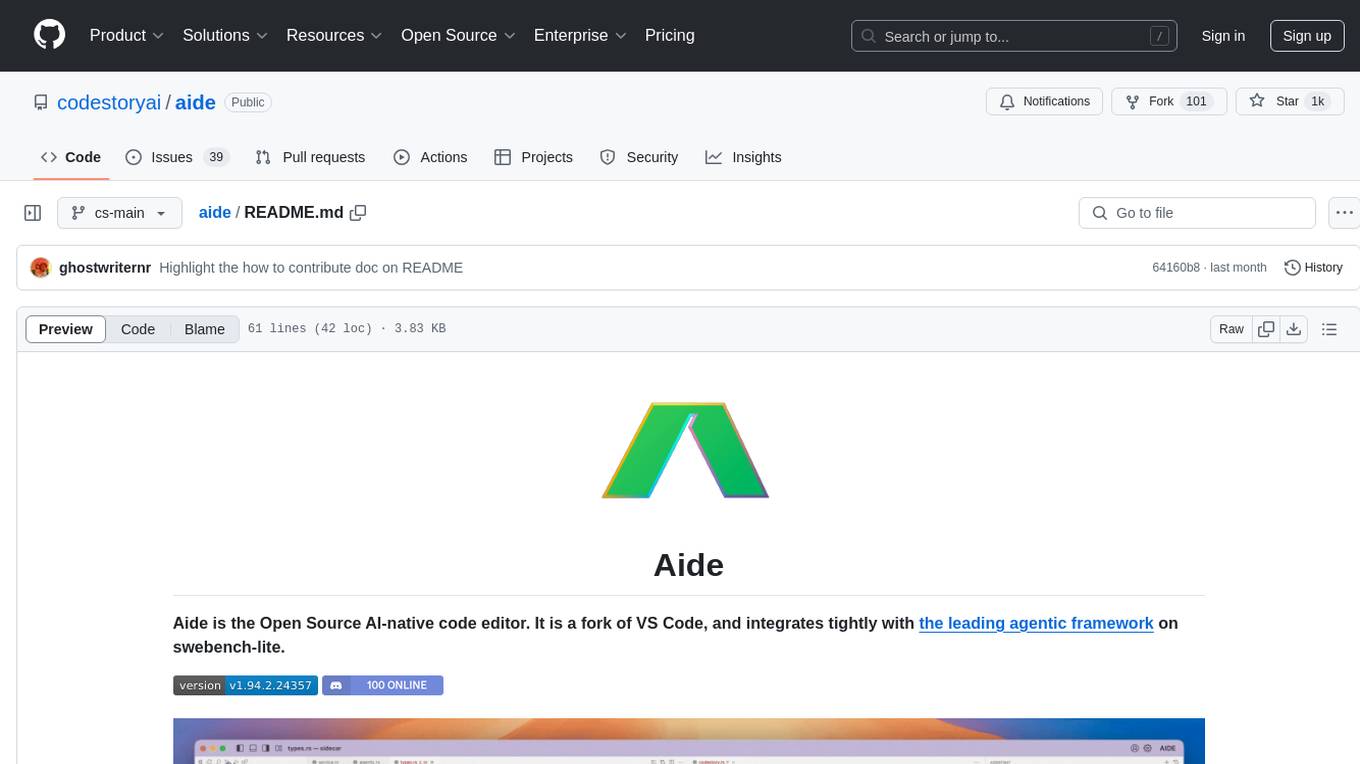The height and width of the screenshot is (764, 1360).
Task: Switch to the Pull requests tab
Action: tap(310, 157)
